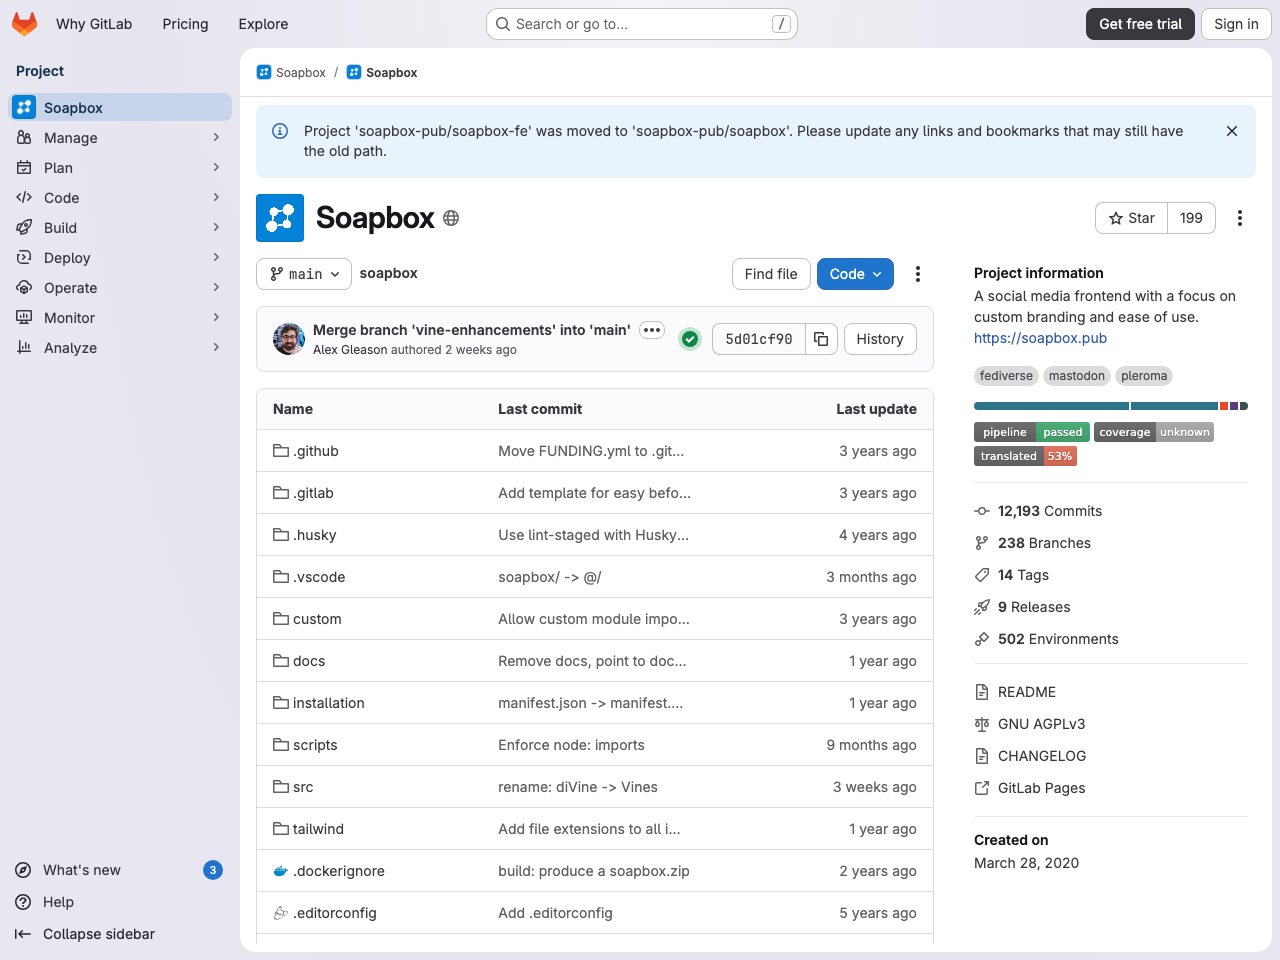The image size is (1280, 960).
Task: Click the Find file button
Action: [771, 273]
